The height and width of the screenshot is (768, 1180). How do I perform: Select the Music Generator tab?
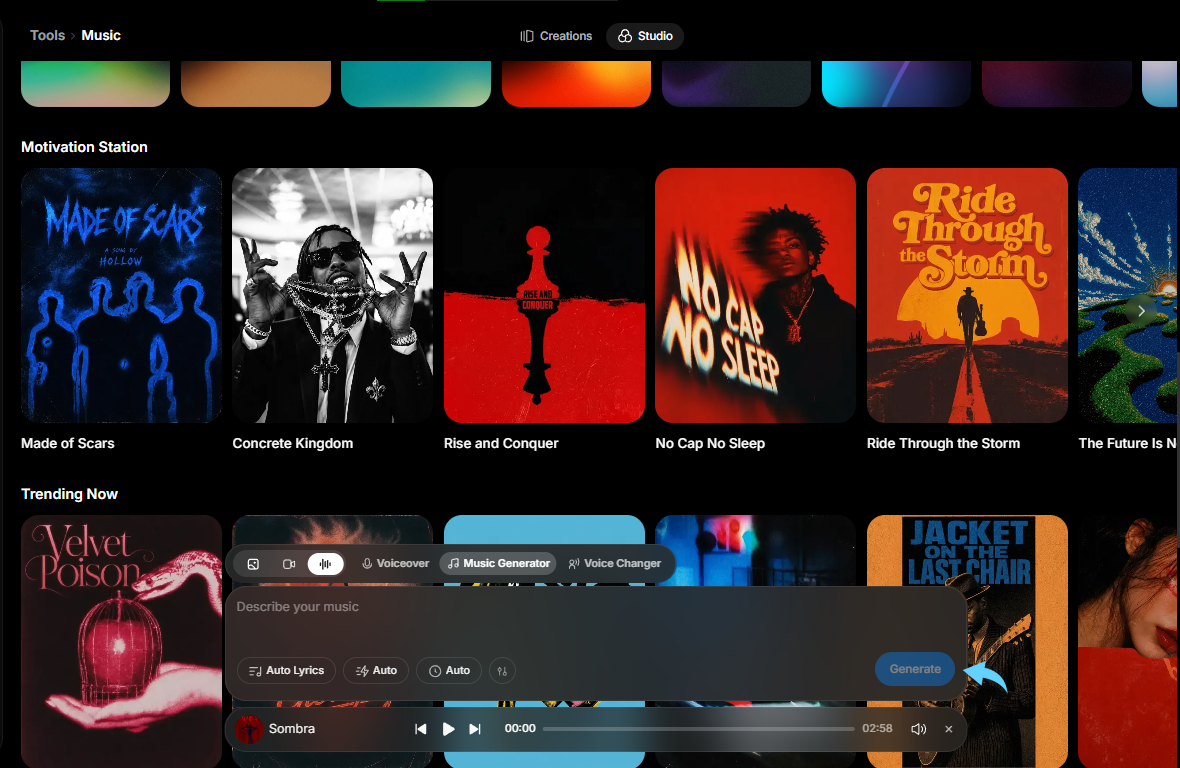pyautogui.click(x=499, y=563)
